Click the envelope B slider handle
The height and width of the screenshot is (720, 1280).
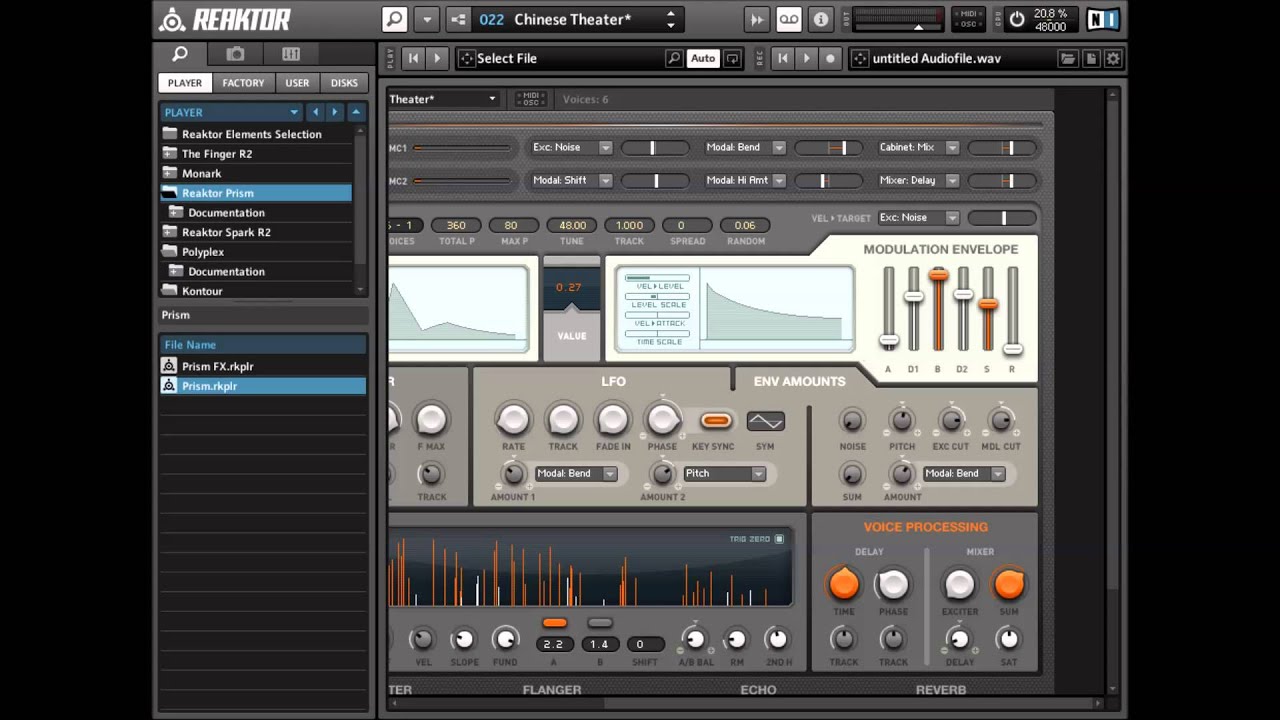(938, 274)
